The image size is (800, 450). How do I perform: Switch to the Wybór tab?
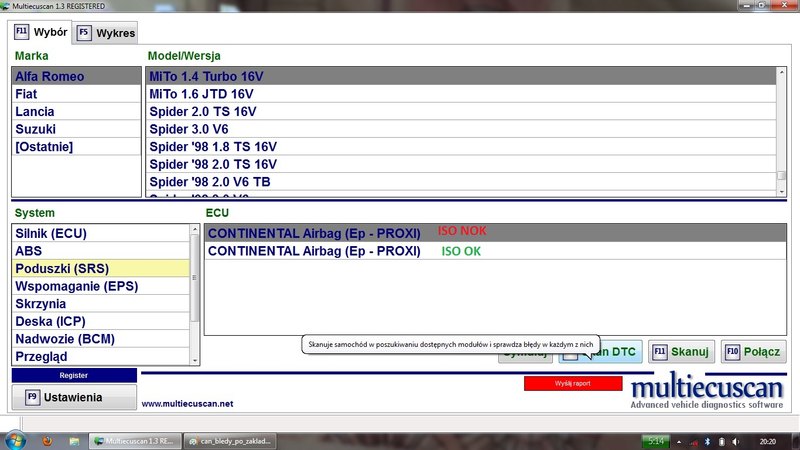coord(40,32)
